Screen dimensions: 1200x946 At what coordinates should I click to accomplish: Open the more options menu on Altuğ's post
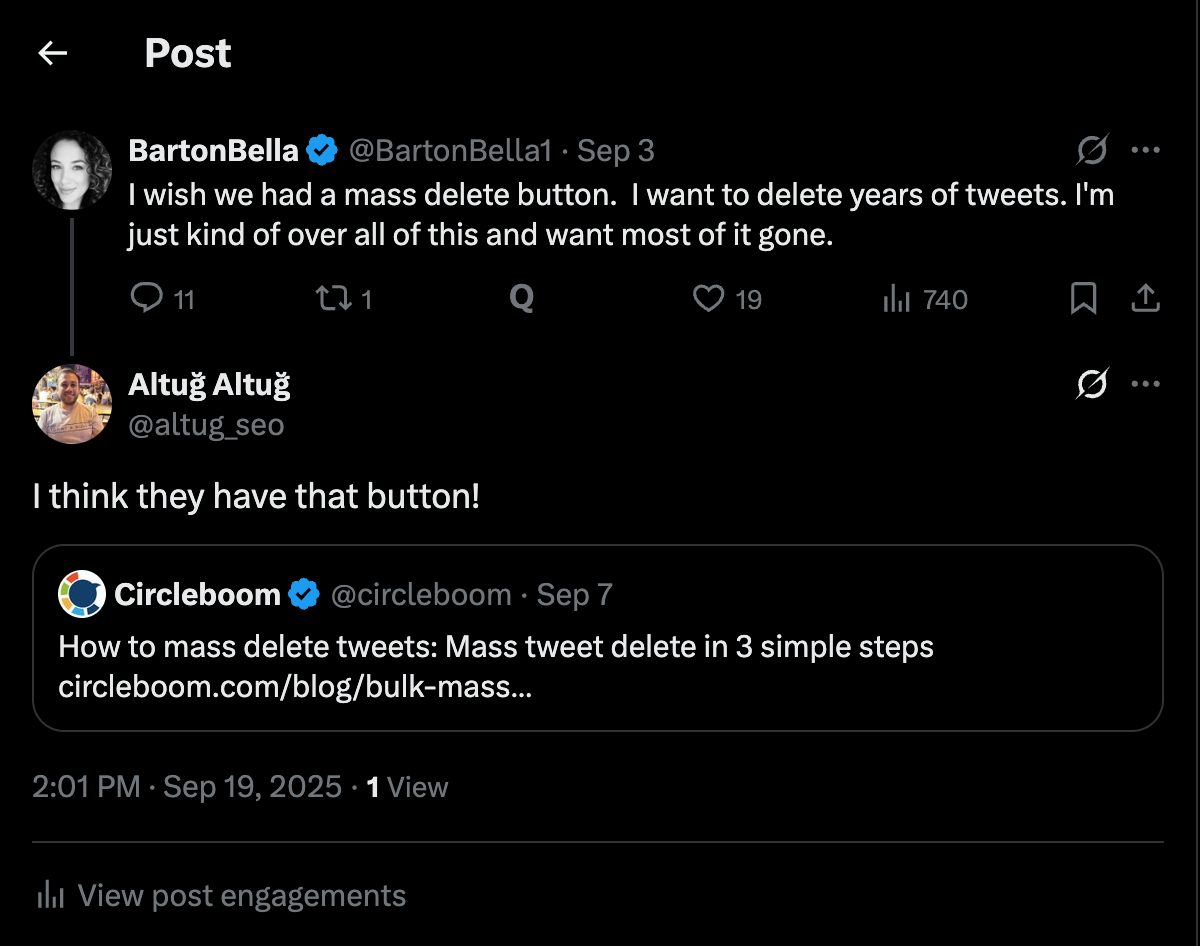pos(1144,383)
